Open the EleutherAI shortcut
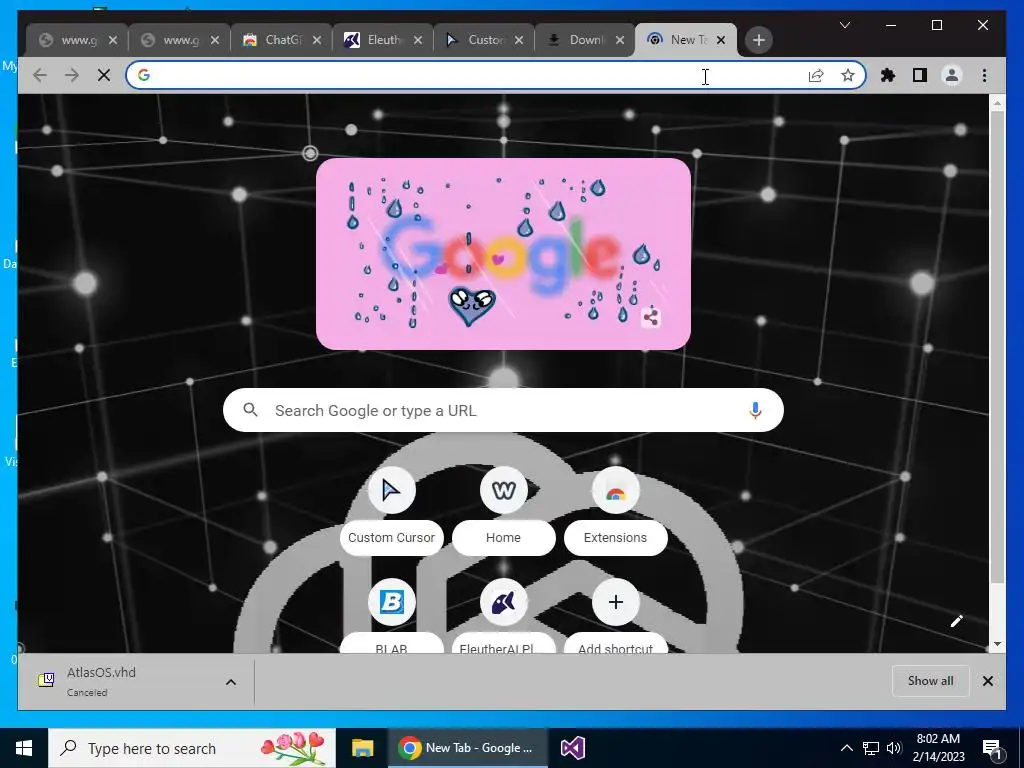 (x=504, y=615)
